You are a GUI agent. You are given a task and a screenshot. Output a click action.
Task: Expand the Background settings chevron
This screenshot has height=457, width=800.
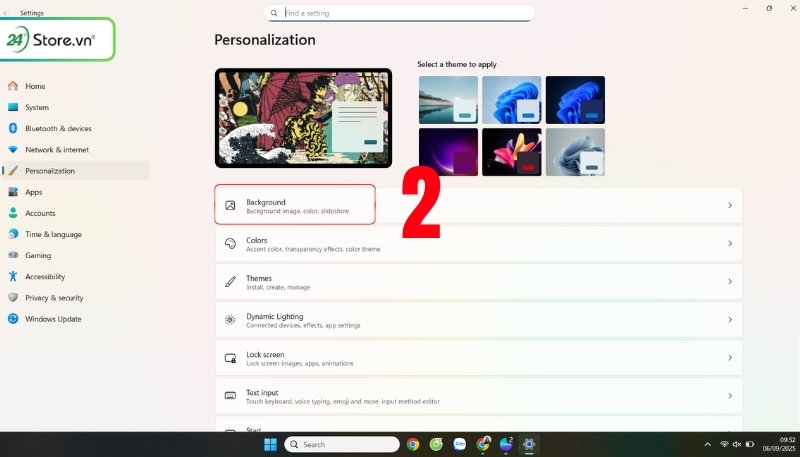click(730, 205)
